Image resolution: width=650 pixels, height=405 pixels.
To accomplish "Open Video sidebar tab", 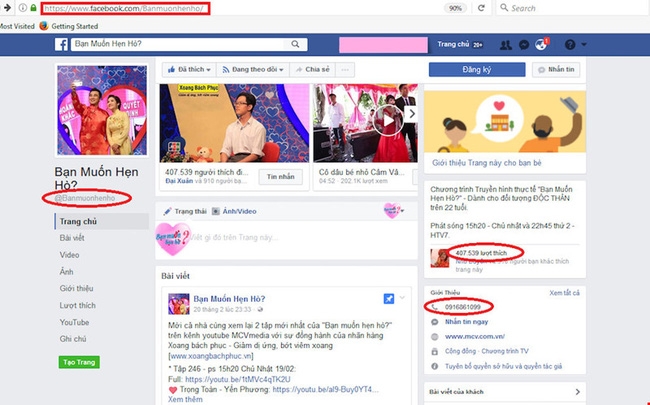I will point(69,255).
